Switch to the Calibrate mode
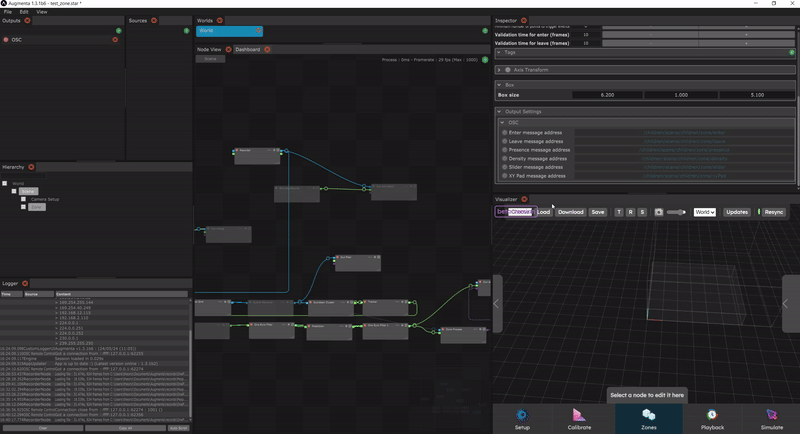The width and height of the screenshot is (800, 434). 580,417
